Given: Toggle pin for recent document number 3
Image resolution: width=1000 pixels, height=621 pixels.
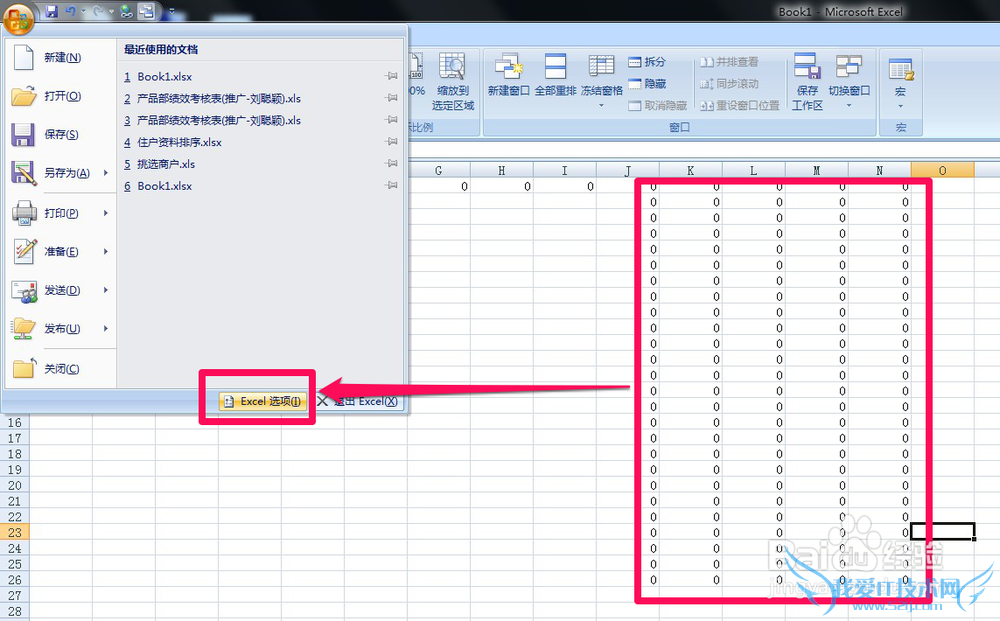Looking at the screenshot, I should coord(392,119).
